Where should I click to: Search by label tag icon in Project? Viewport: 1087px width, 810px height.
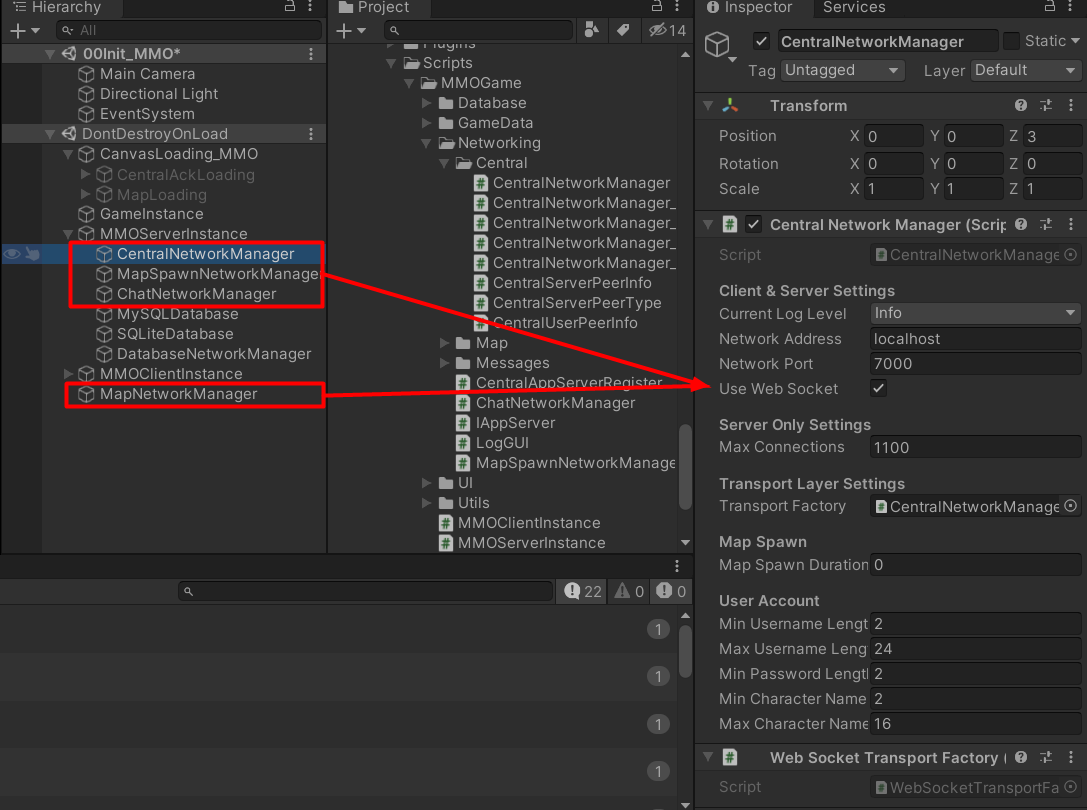point(623,30)
